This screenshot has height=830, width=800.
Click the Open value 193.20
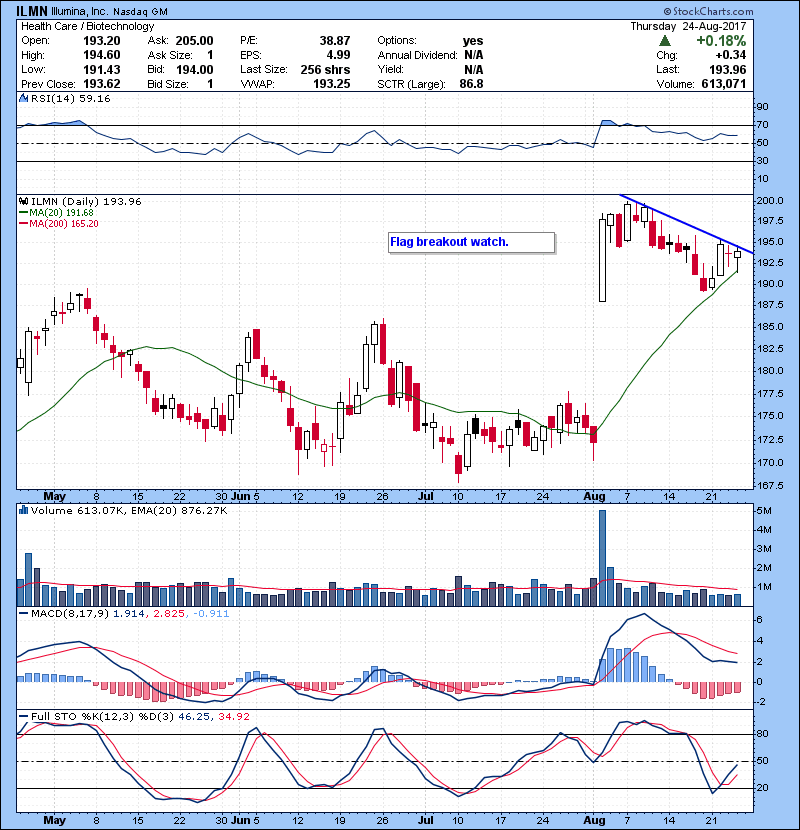pos(102,41)
